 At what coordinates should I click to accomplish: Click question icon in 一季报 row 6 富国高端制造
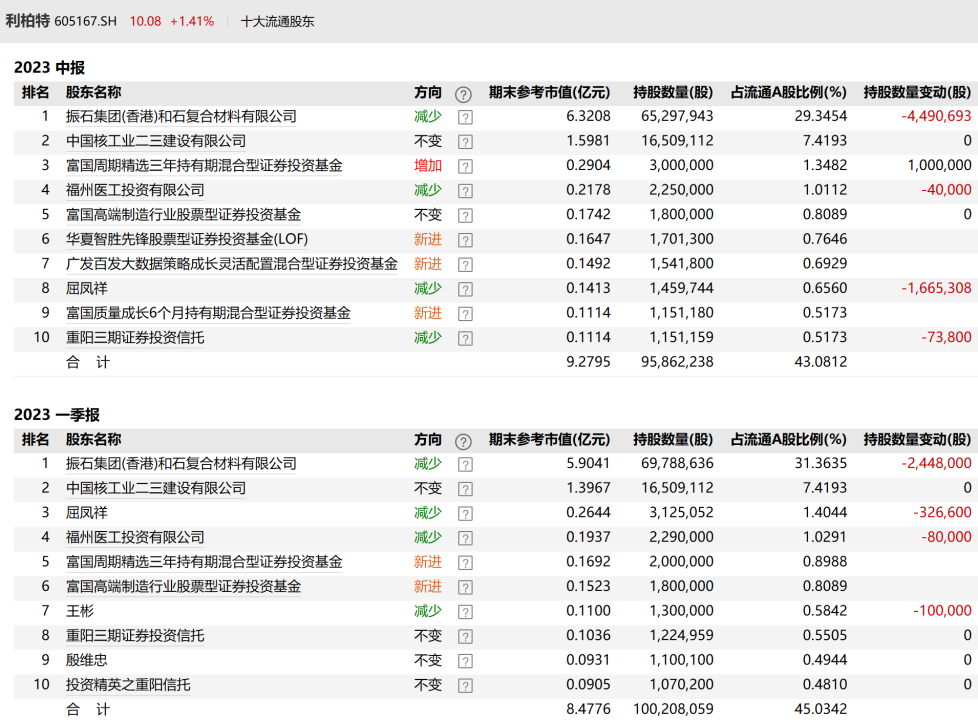(465, 588)
